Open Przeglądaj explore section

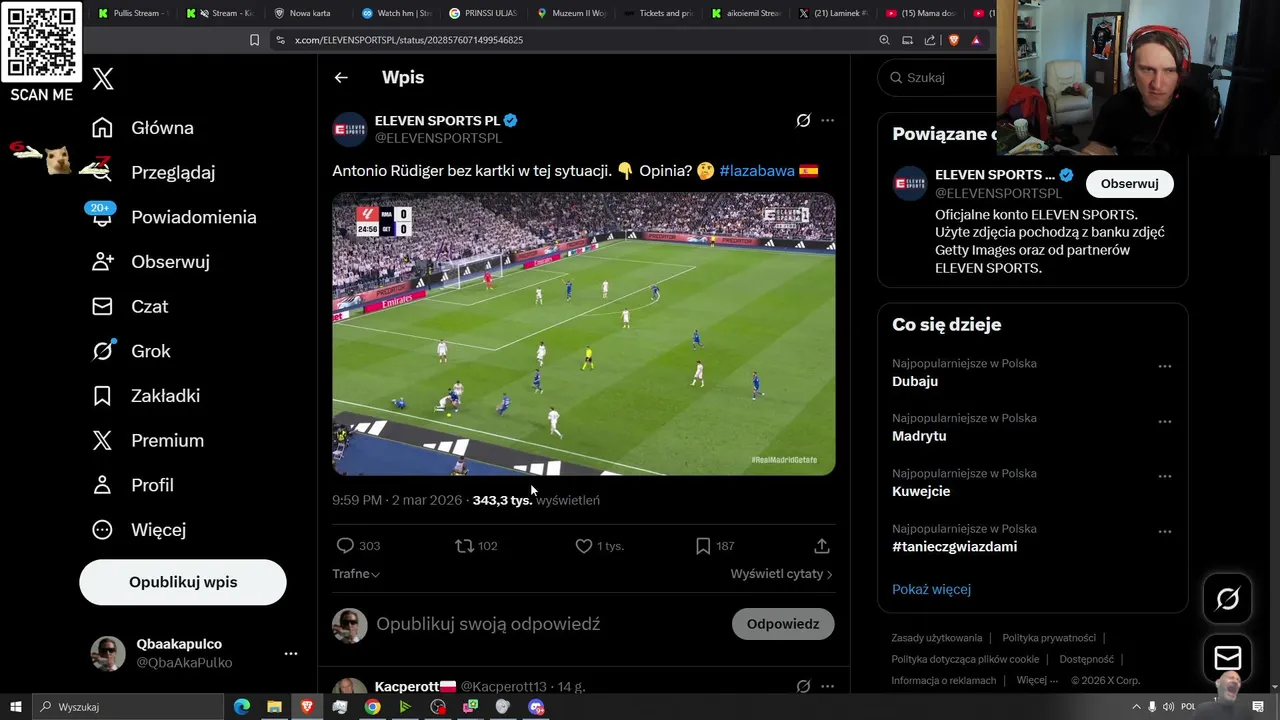point(152,172)
